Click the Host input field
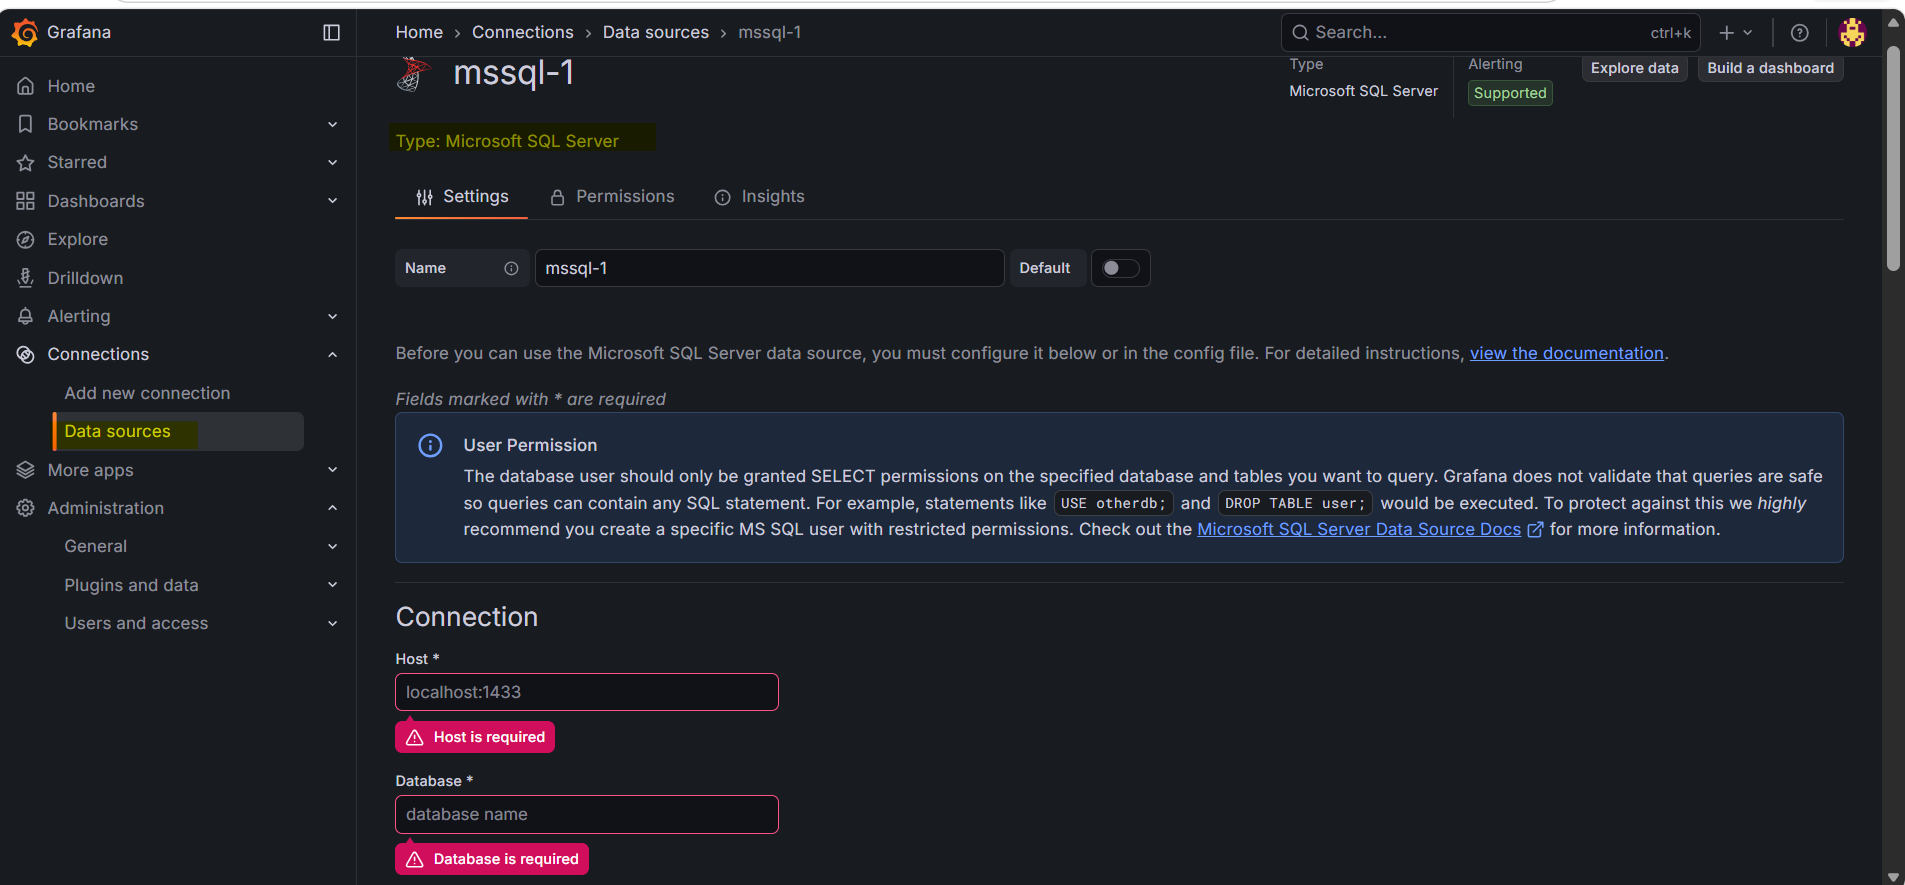1905x885 pixels. click(x=587, y=692)
